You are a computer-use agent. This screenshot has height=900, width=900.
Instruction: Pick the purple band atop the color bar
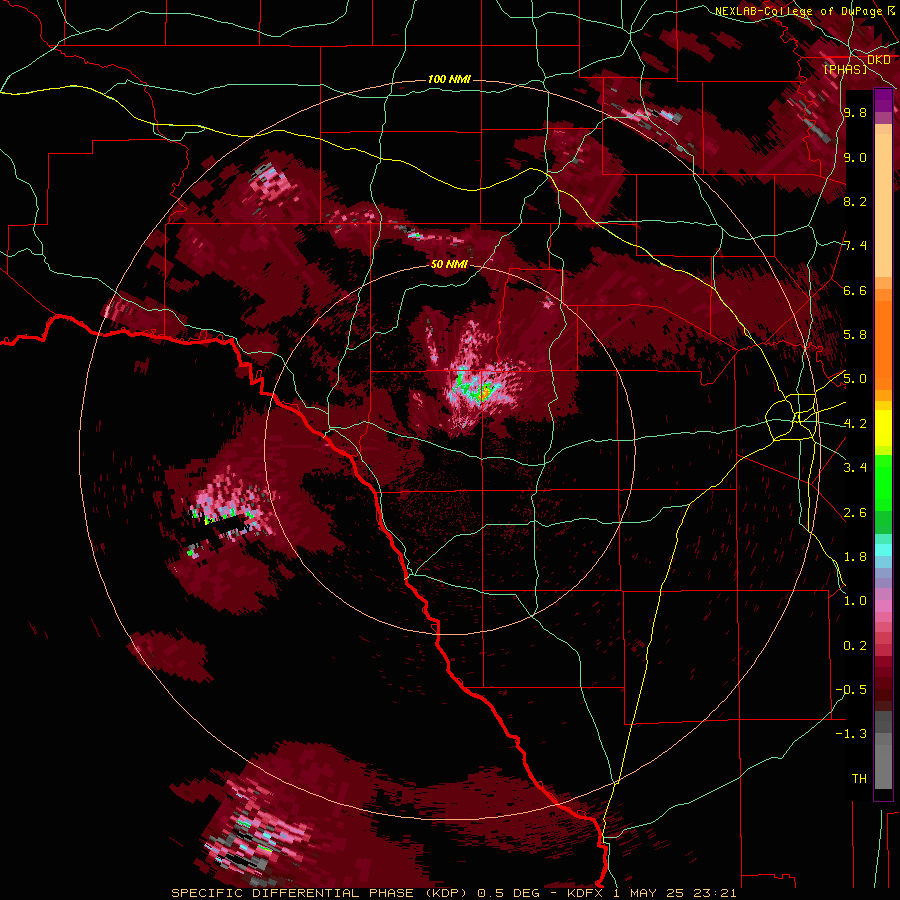883,100
